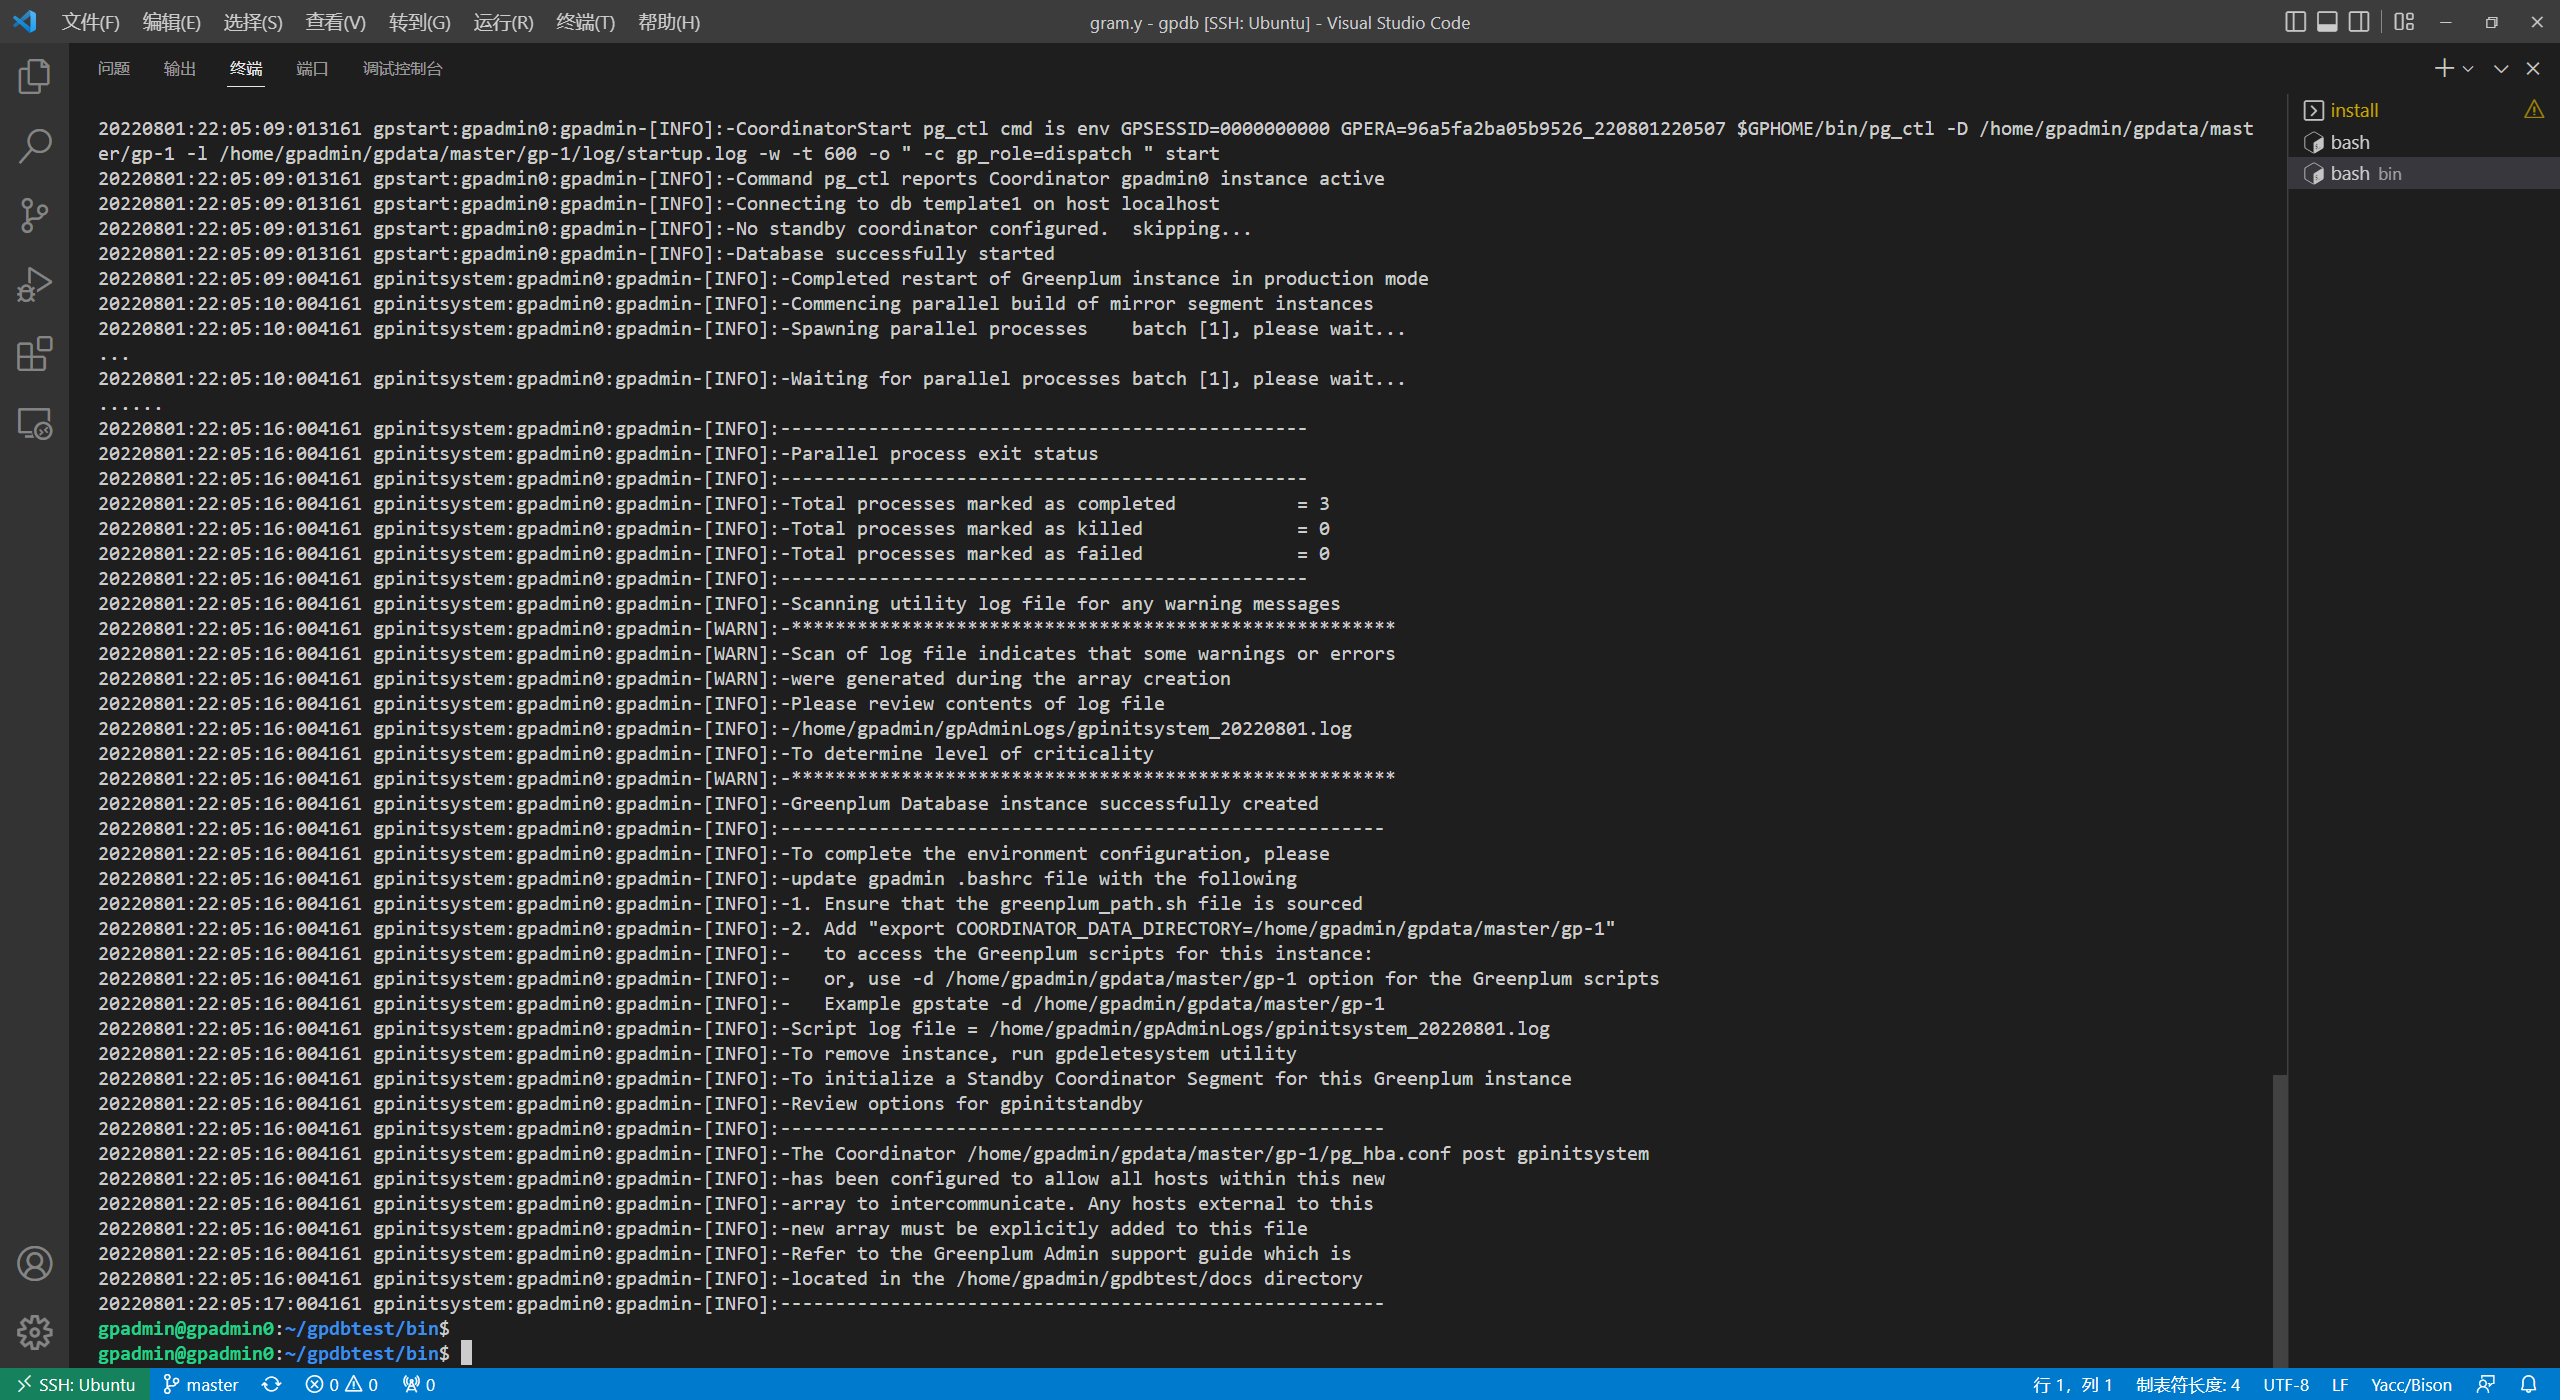Viewport: 2560px width, 1400px height.
Task: Open the 帮助(H) menu
Action: (669, 22)
